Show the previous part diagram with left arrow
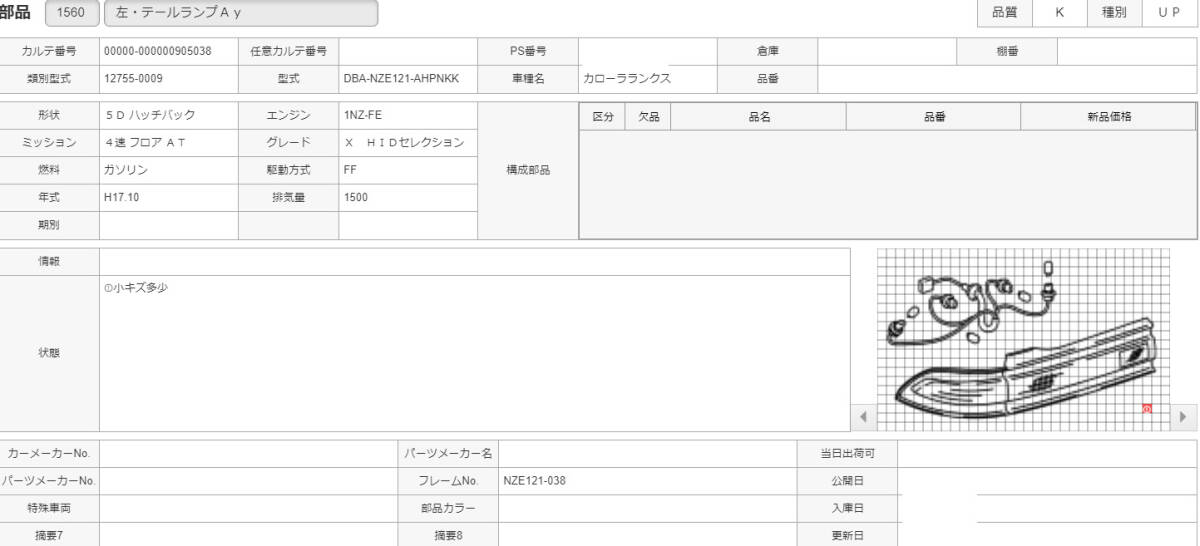1200x546 pixels. tap(863, 417)
